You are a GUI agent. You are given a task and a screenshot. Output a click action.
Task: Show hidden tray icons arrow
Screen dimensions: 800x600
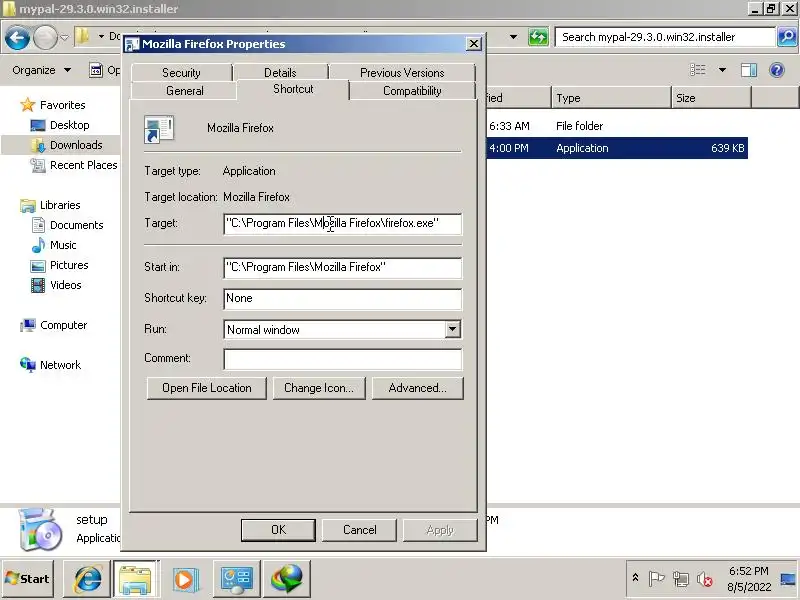635,578
